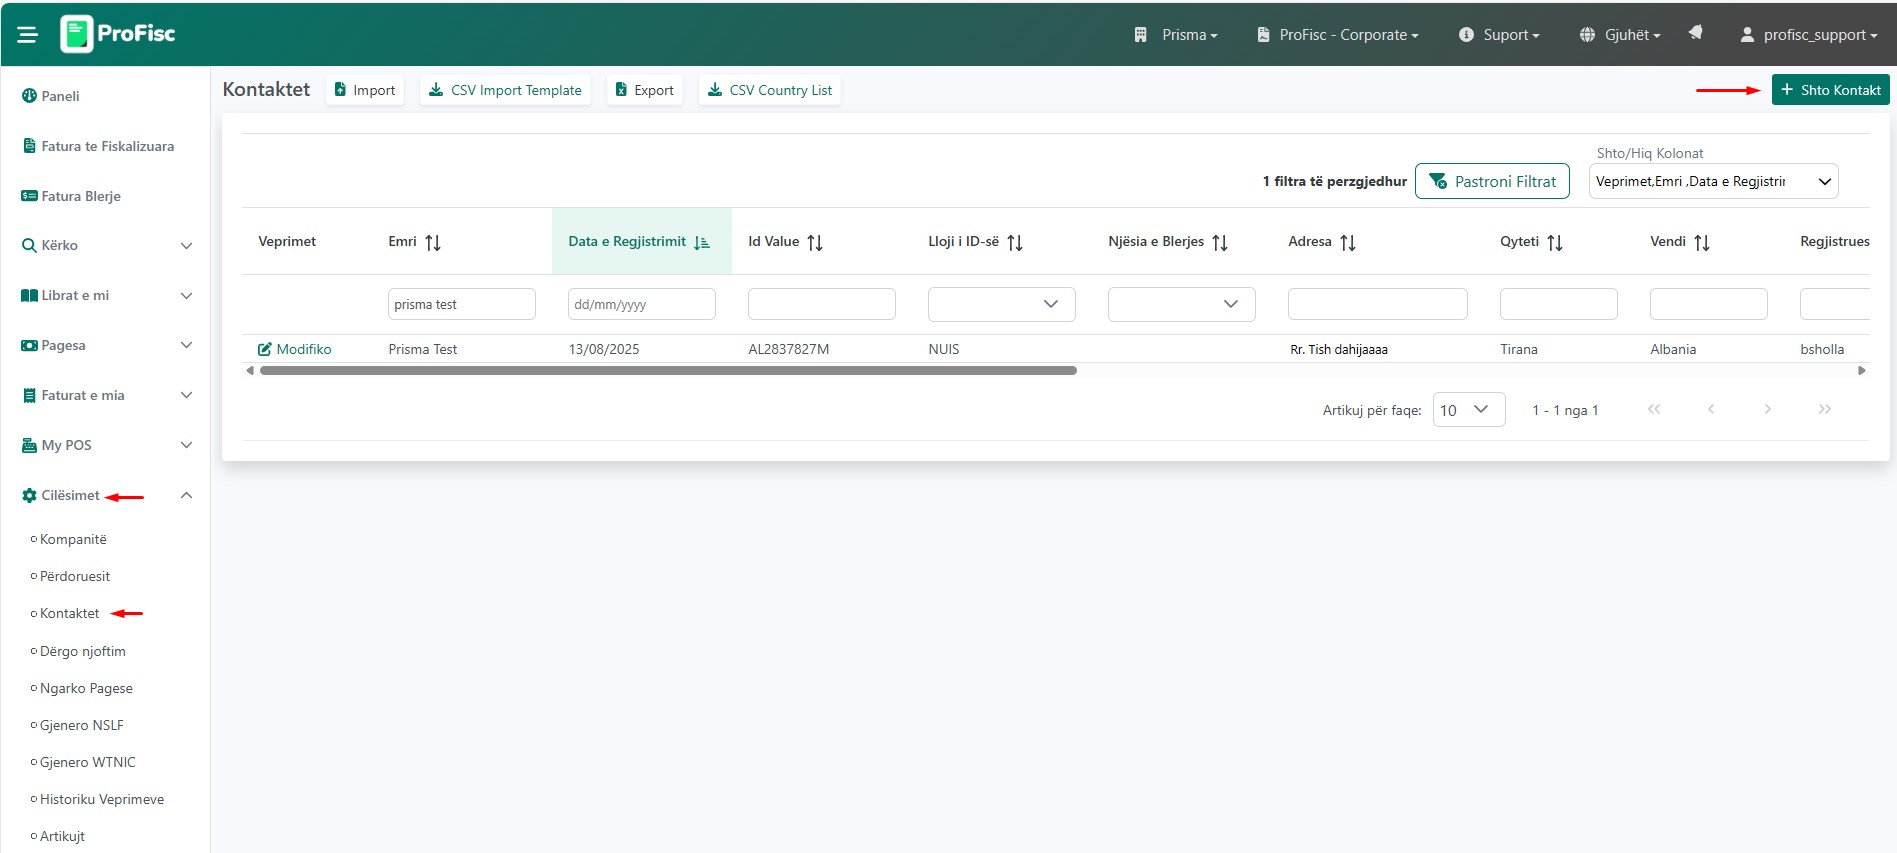
Task: Click the horizontal table scrollbar
Action: tap(668, 371)
